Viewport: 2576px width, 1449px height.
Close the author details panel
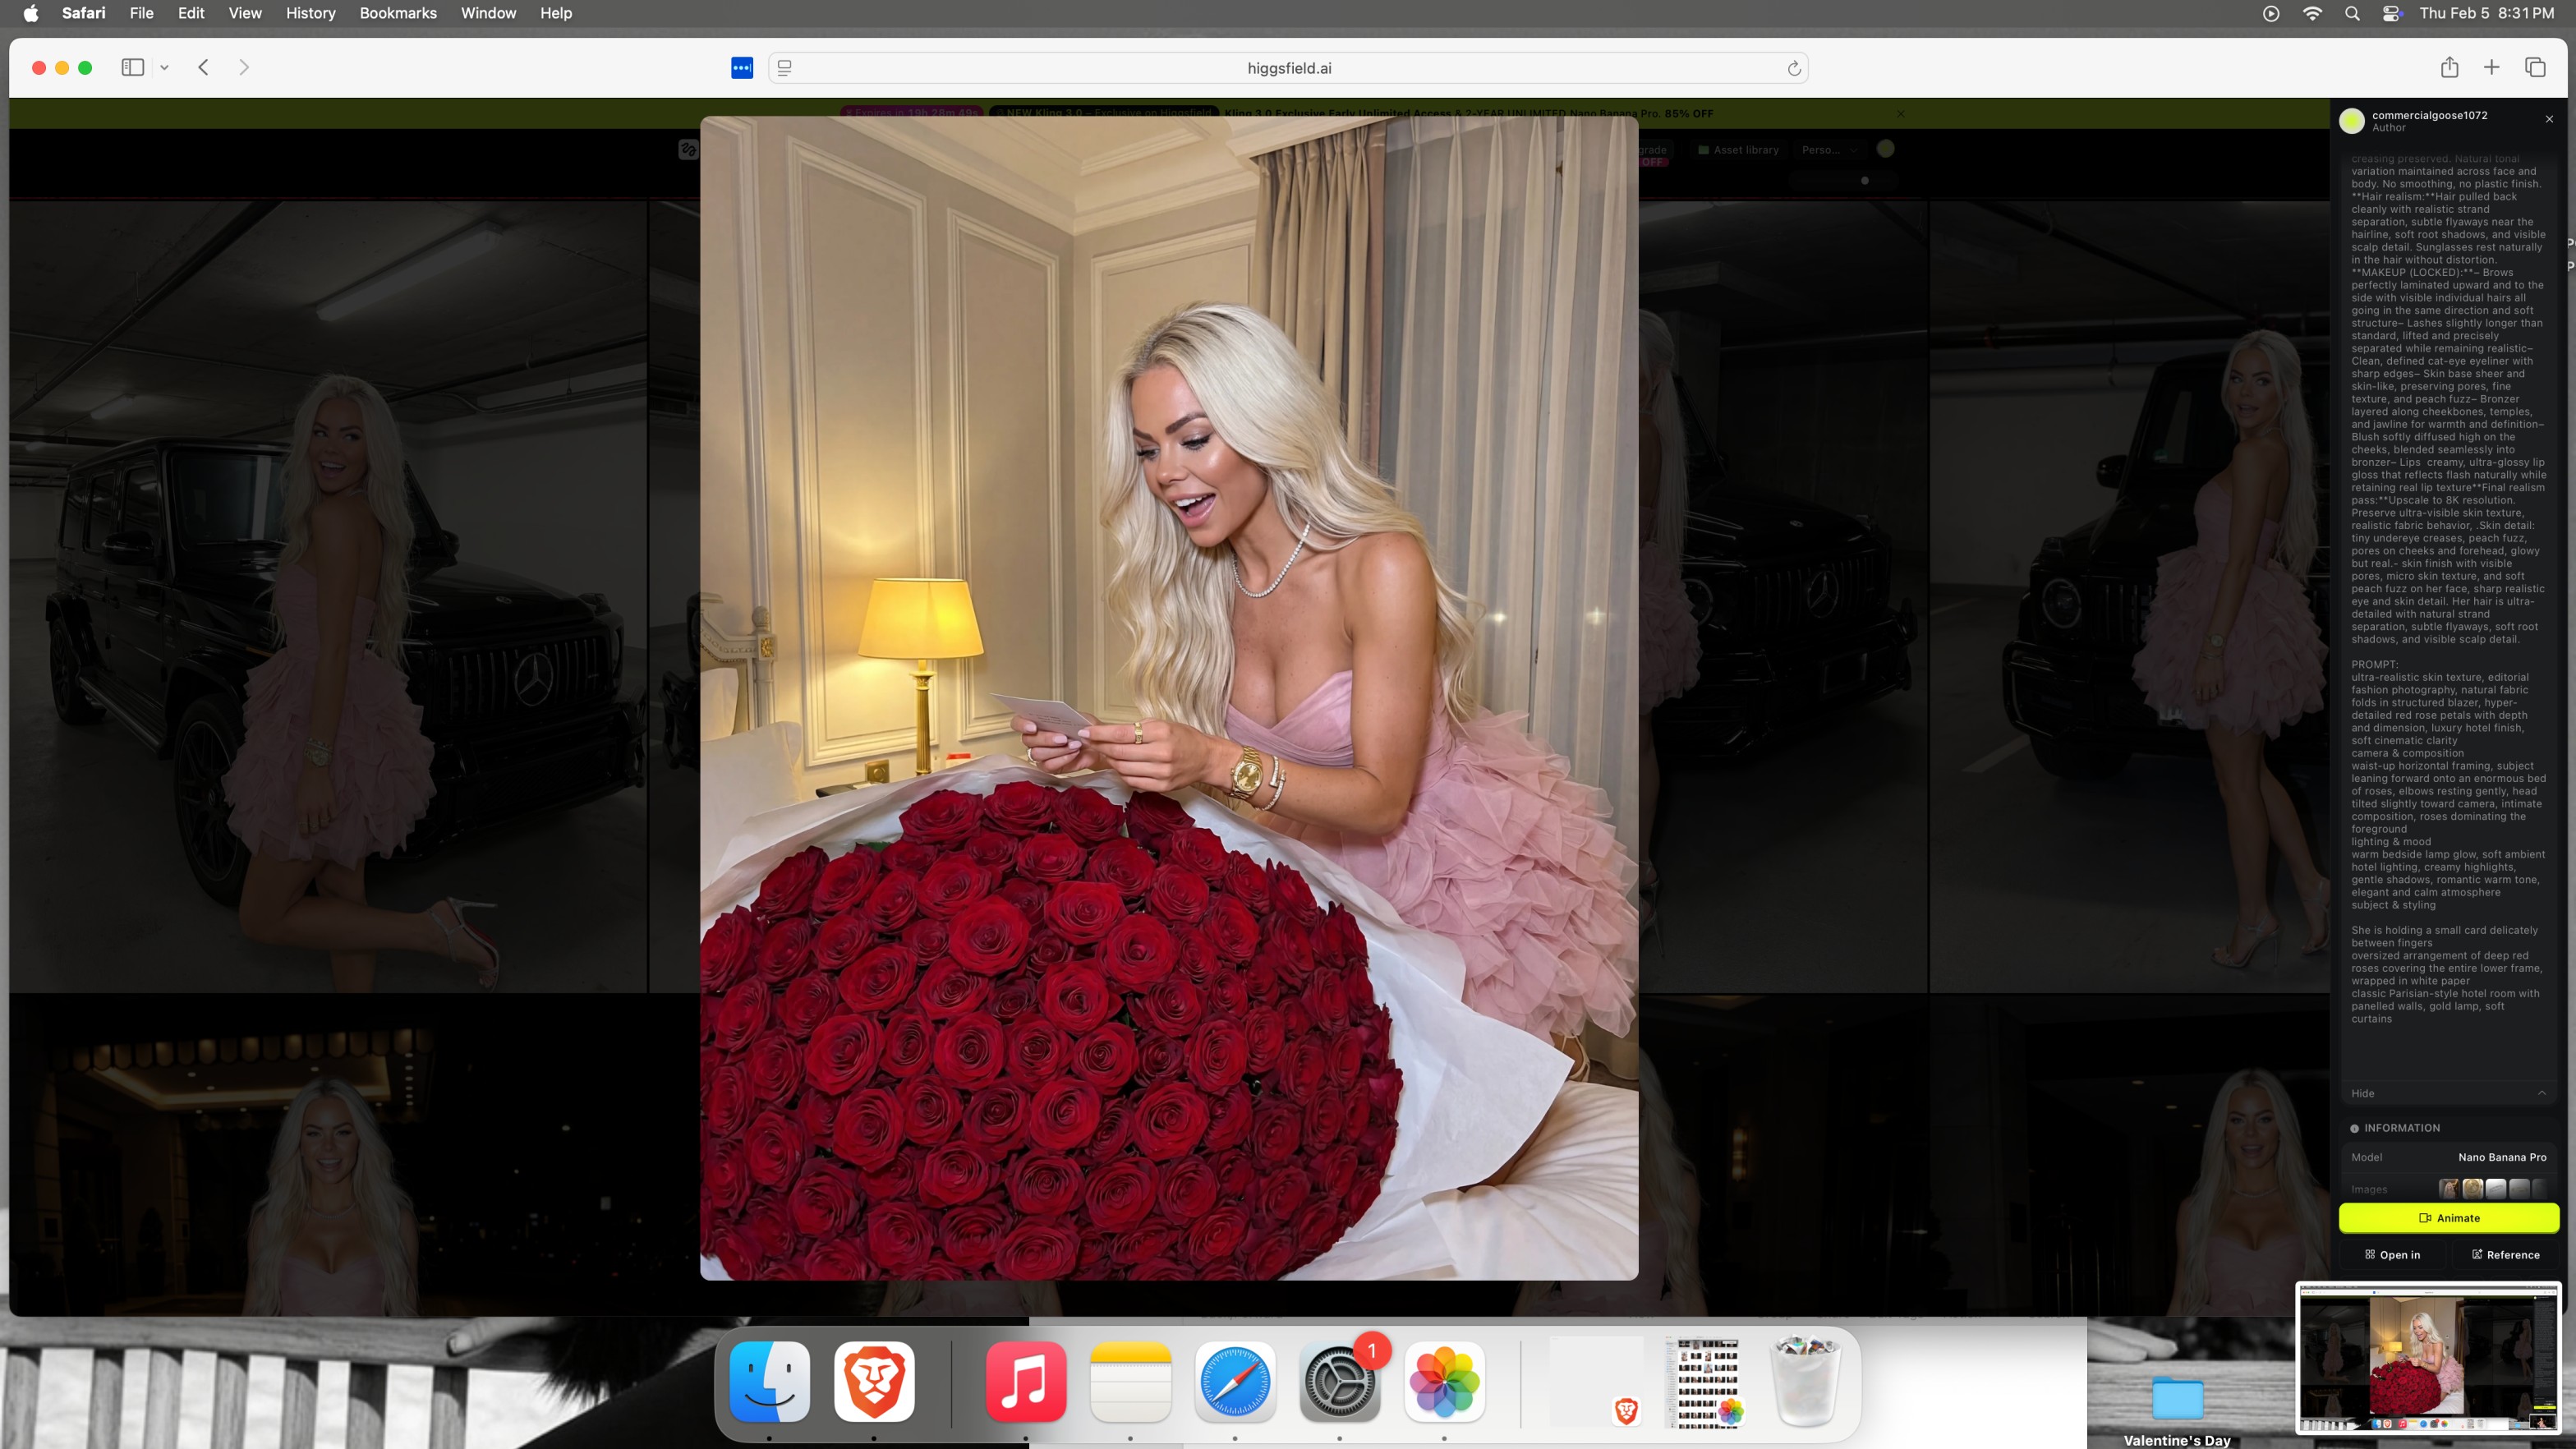[2549, 119]
